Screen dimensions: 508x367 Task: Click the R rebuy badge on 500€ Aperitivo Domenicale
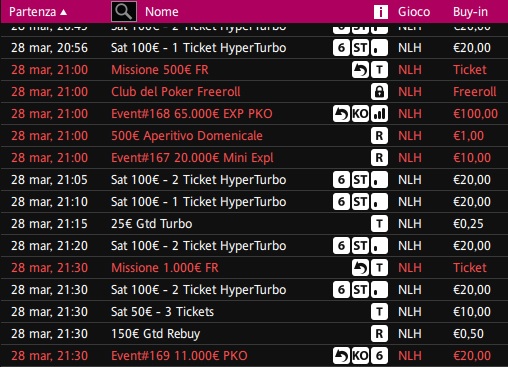pyautogui.click(x=379, y=136)
